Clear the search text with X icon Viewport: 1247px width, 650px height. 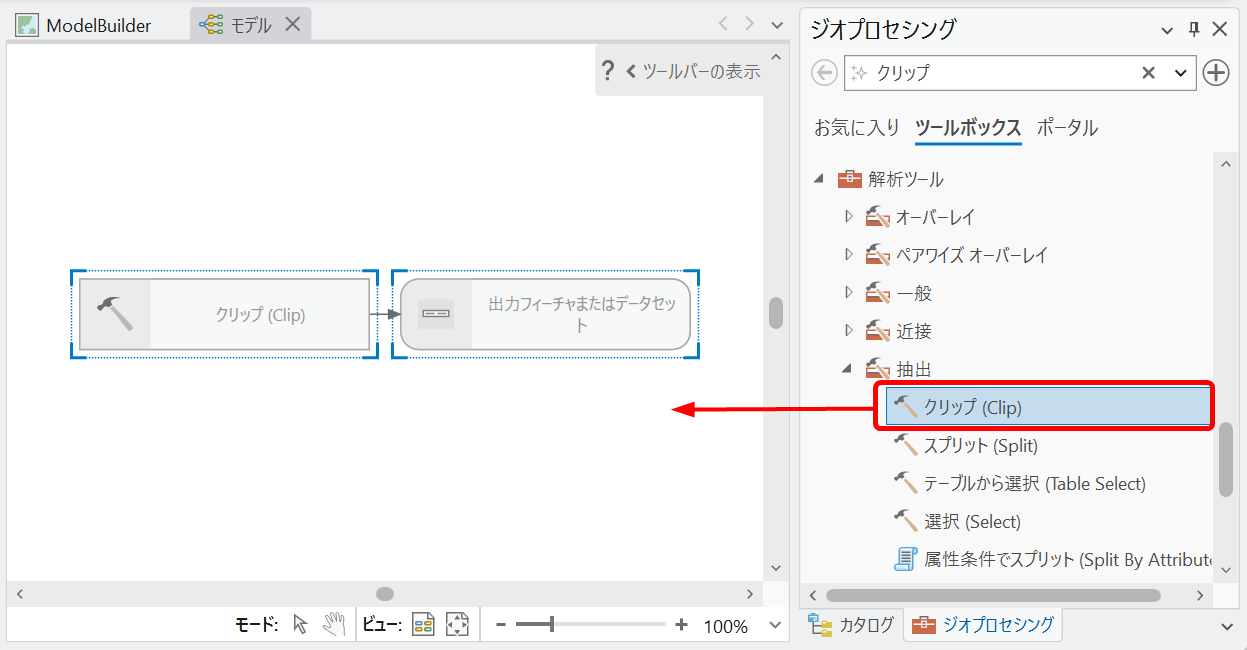[x=1148, y=73]
